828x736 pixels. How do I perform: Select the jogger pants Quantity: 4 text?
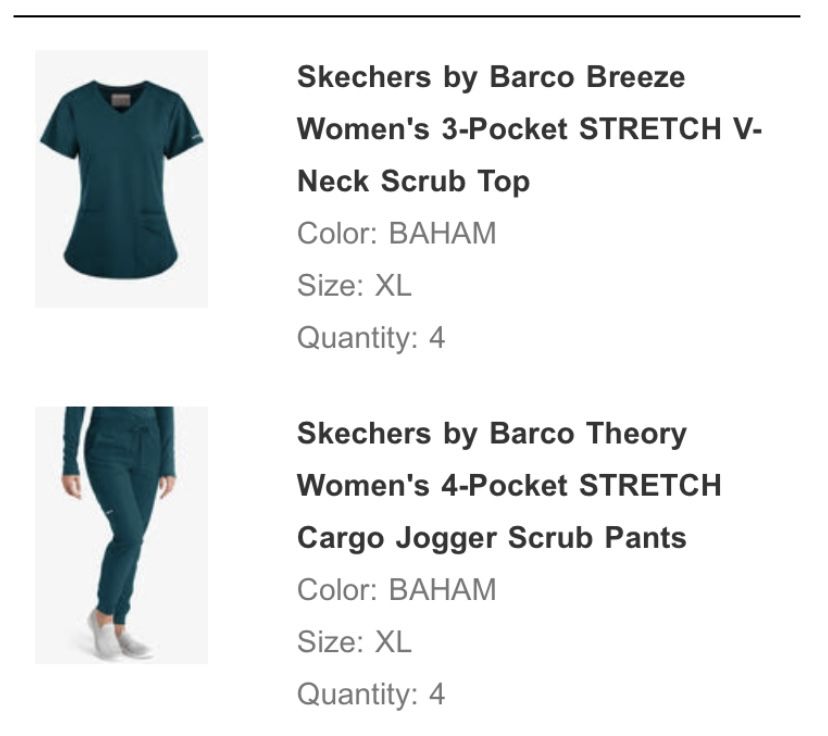tap(371, 694)
